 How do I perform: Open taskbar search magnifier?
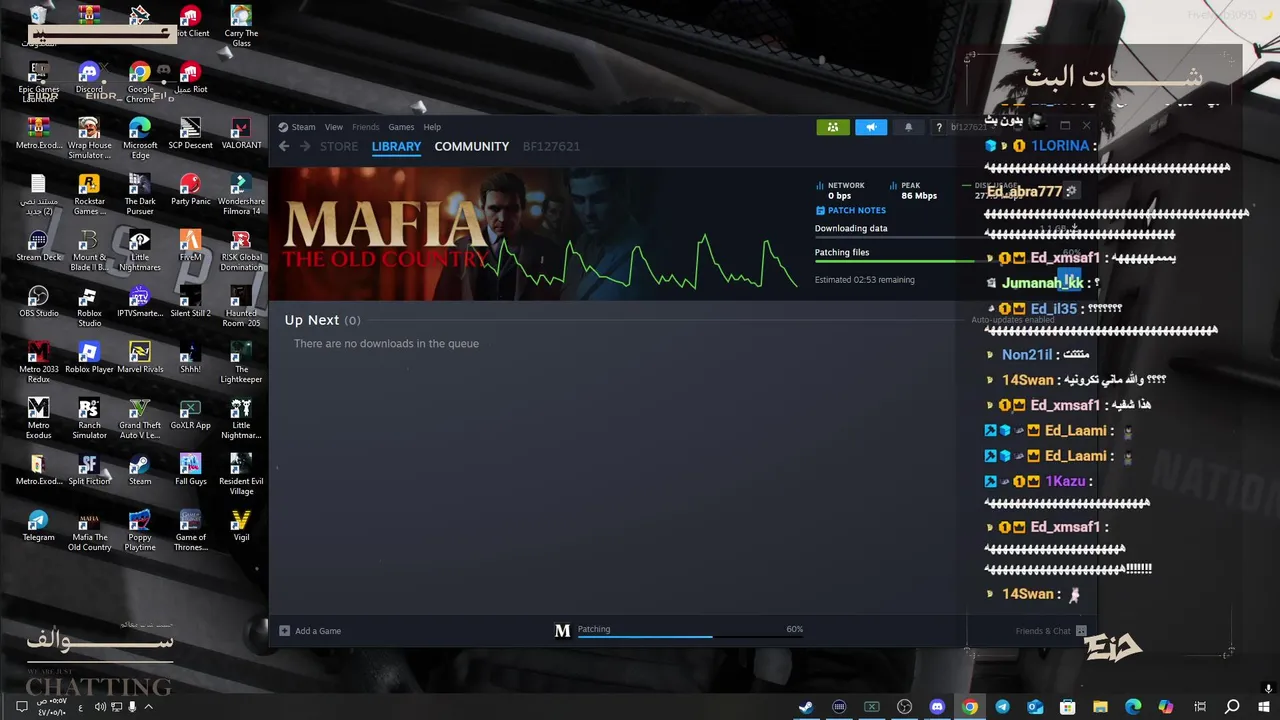coord(1232,707)
